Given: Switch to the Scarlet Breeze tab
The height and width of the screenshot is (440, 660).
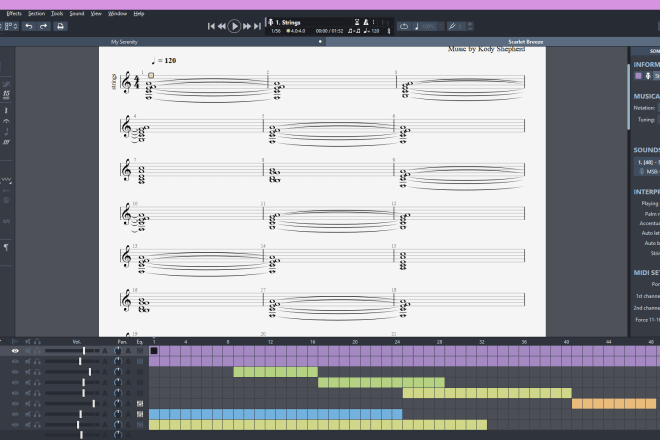Looking at the screenshot, I should coord(525,42).
